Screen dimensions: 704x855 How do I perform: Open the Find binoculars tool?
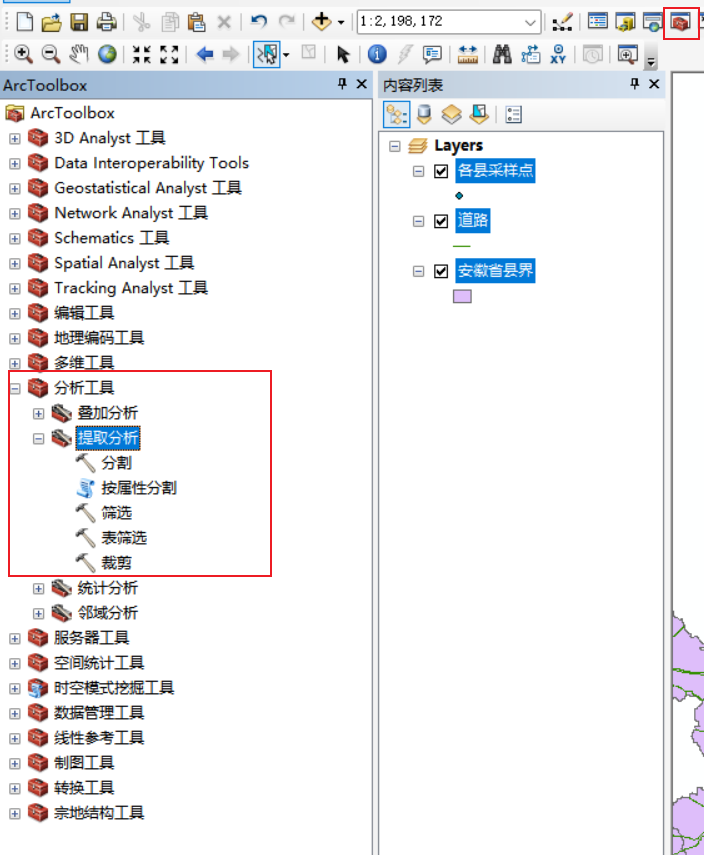pos(502,54)
